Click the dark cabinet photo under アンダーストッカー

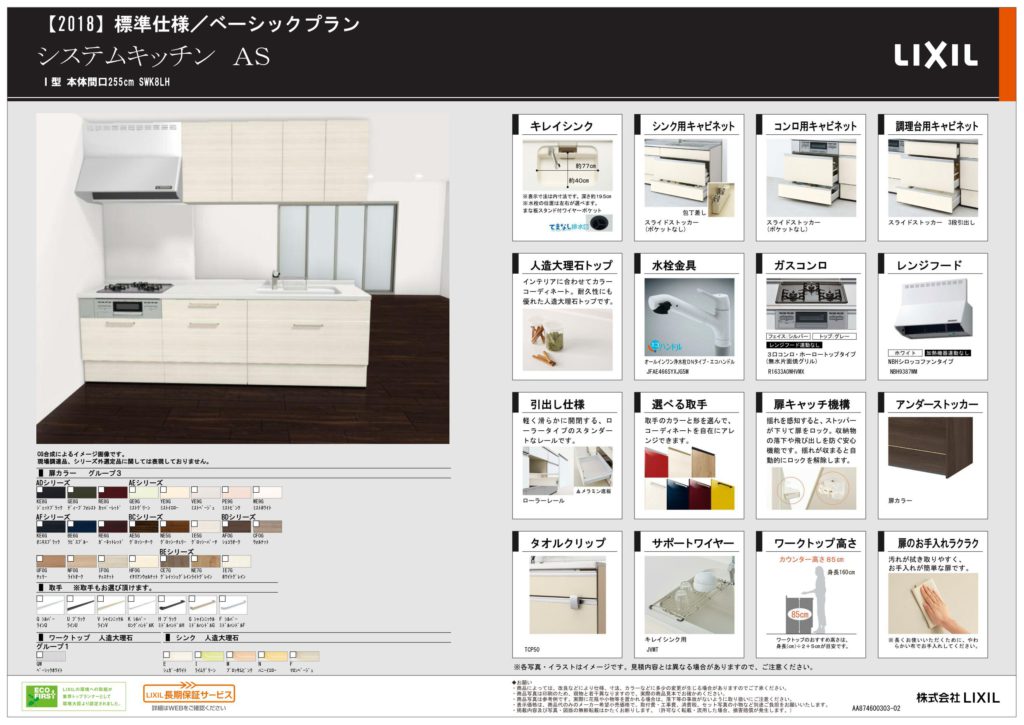click(930, 447)
